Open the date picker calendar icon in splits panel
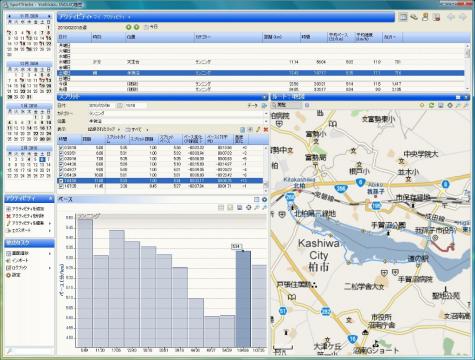This screenshot has height=360, width=475. [119, 106]
